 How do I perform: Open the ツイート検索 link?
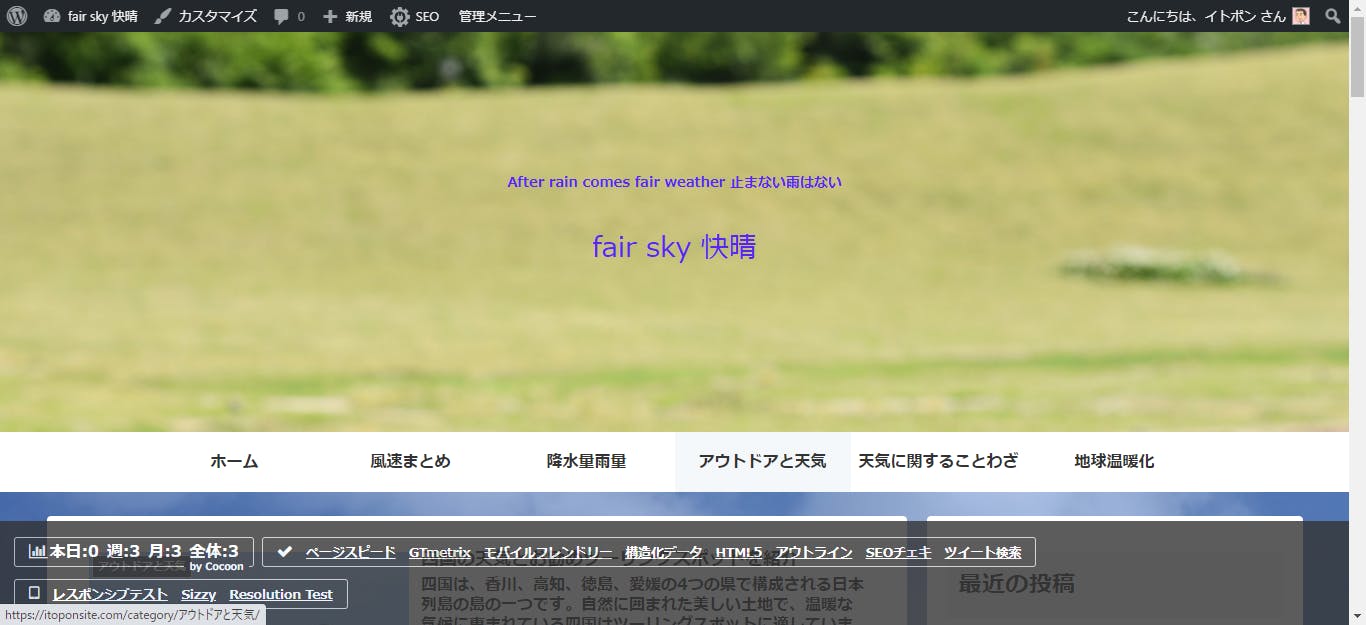coord(983,552)
